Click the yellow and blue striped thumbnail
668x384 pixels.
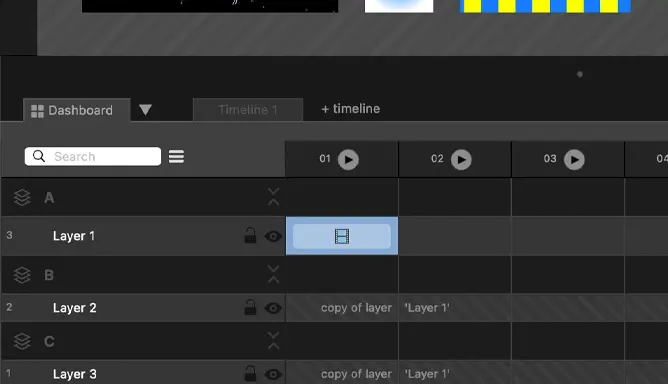click(x=545, y=6)
